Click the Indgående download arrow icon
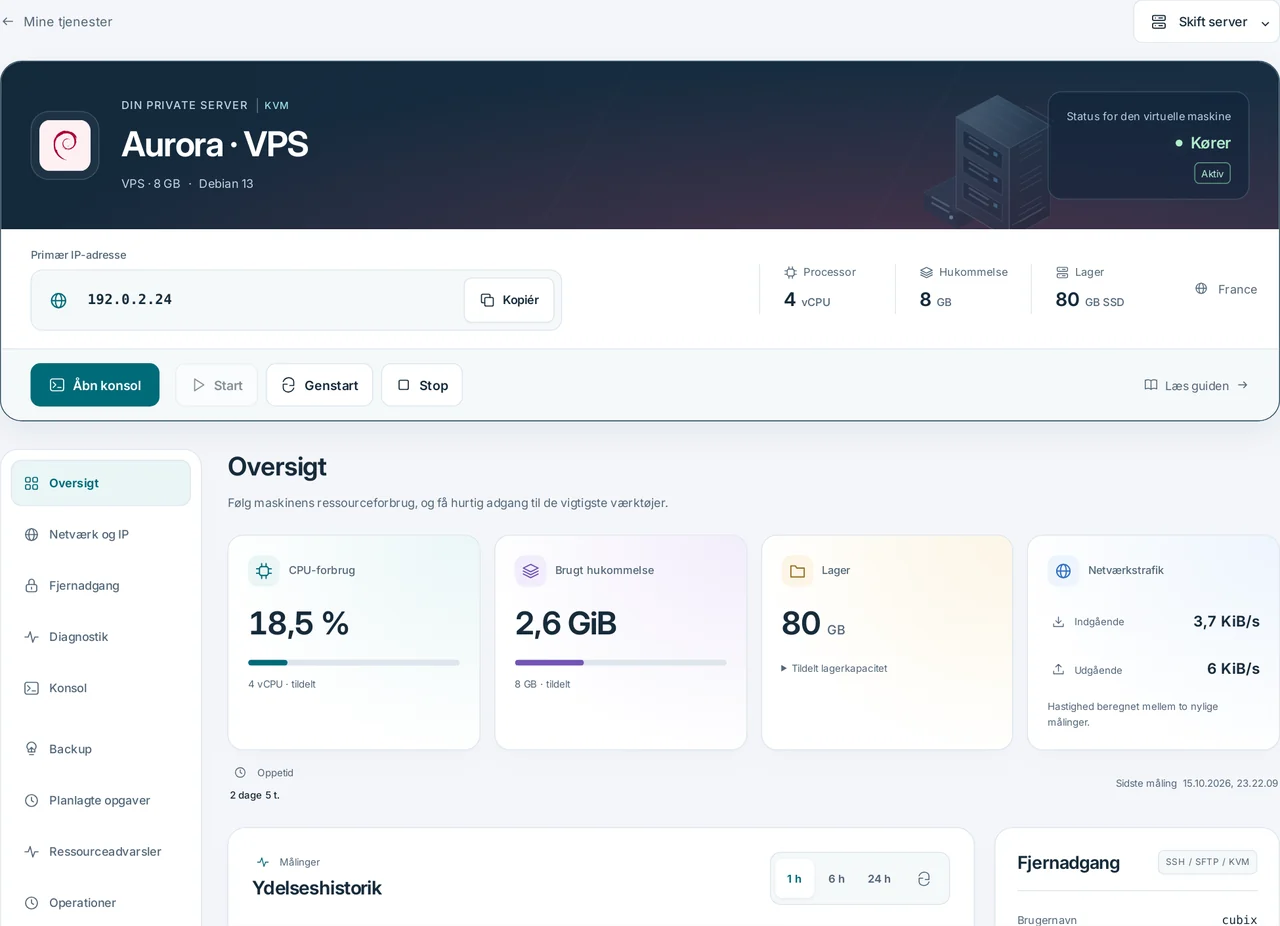 pyautogui.click(x=1058, y=622)
